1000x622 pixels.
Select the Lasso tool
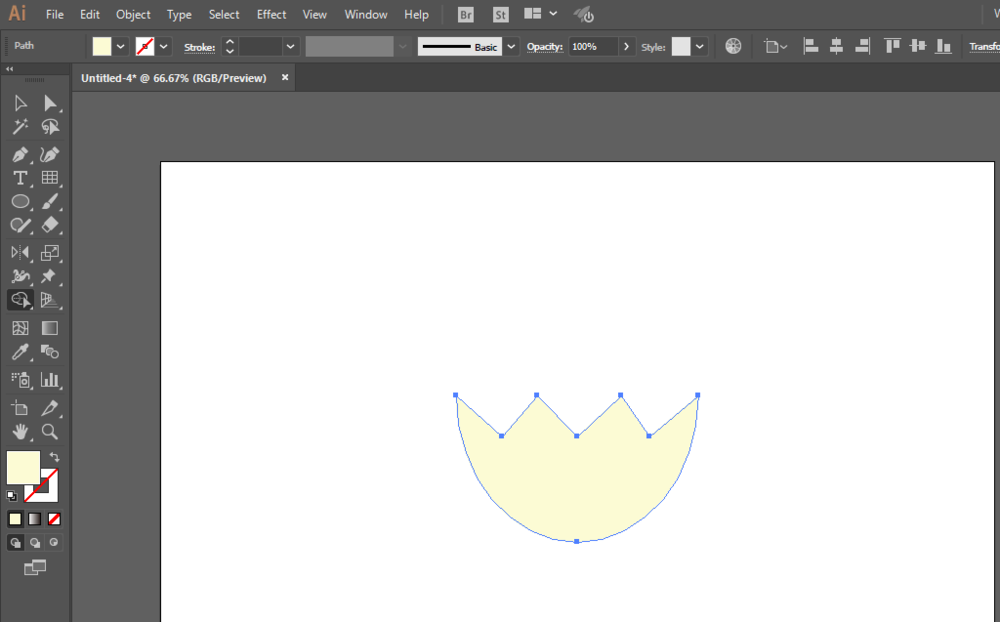(50, 127)
